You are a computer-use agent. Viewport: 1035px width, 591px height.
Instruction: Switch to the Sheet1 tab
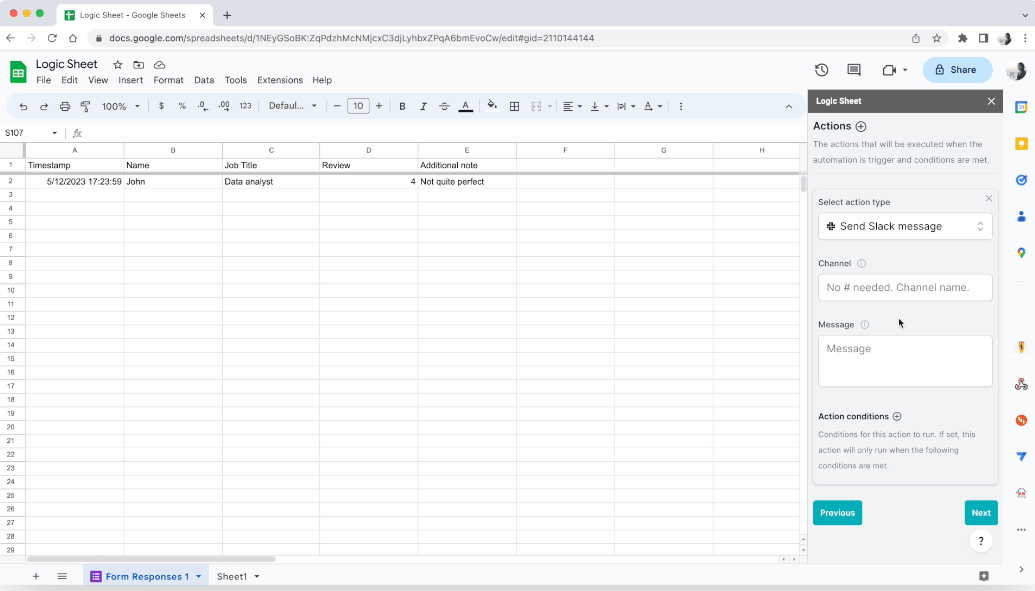point(231,576)
